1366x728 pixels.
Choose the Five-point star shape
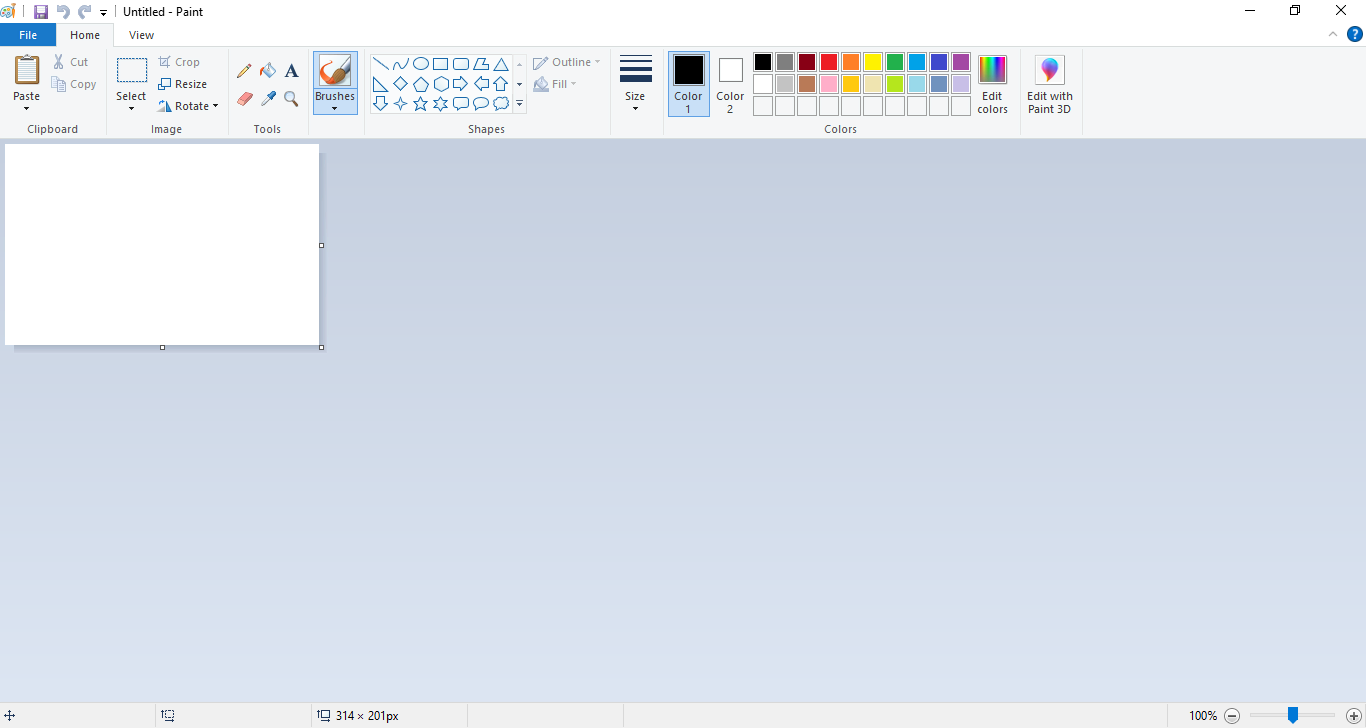click(421, 104)
